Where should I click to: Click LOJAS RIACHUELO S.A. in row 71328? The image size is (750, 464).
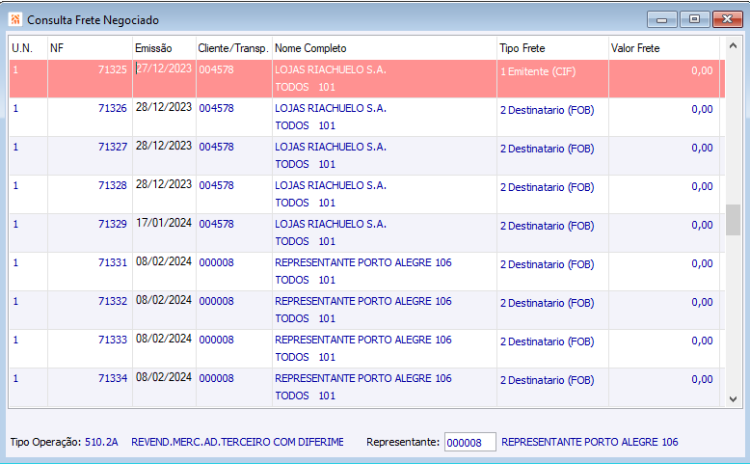[331, 186]
